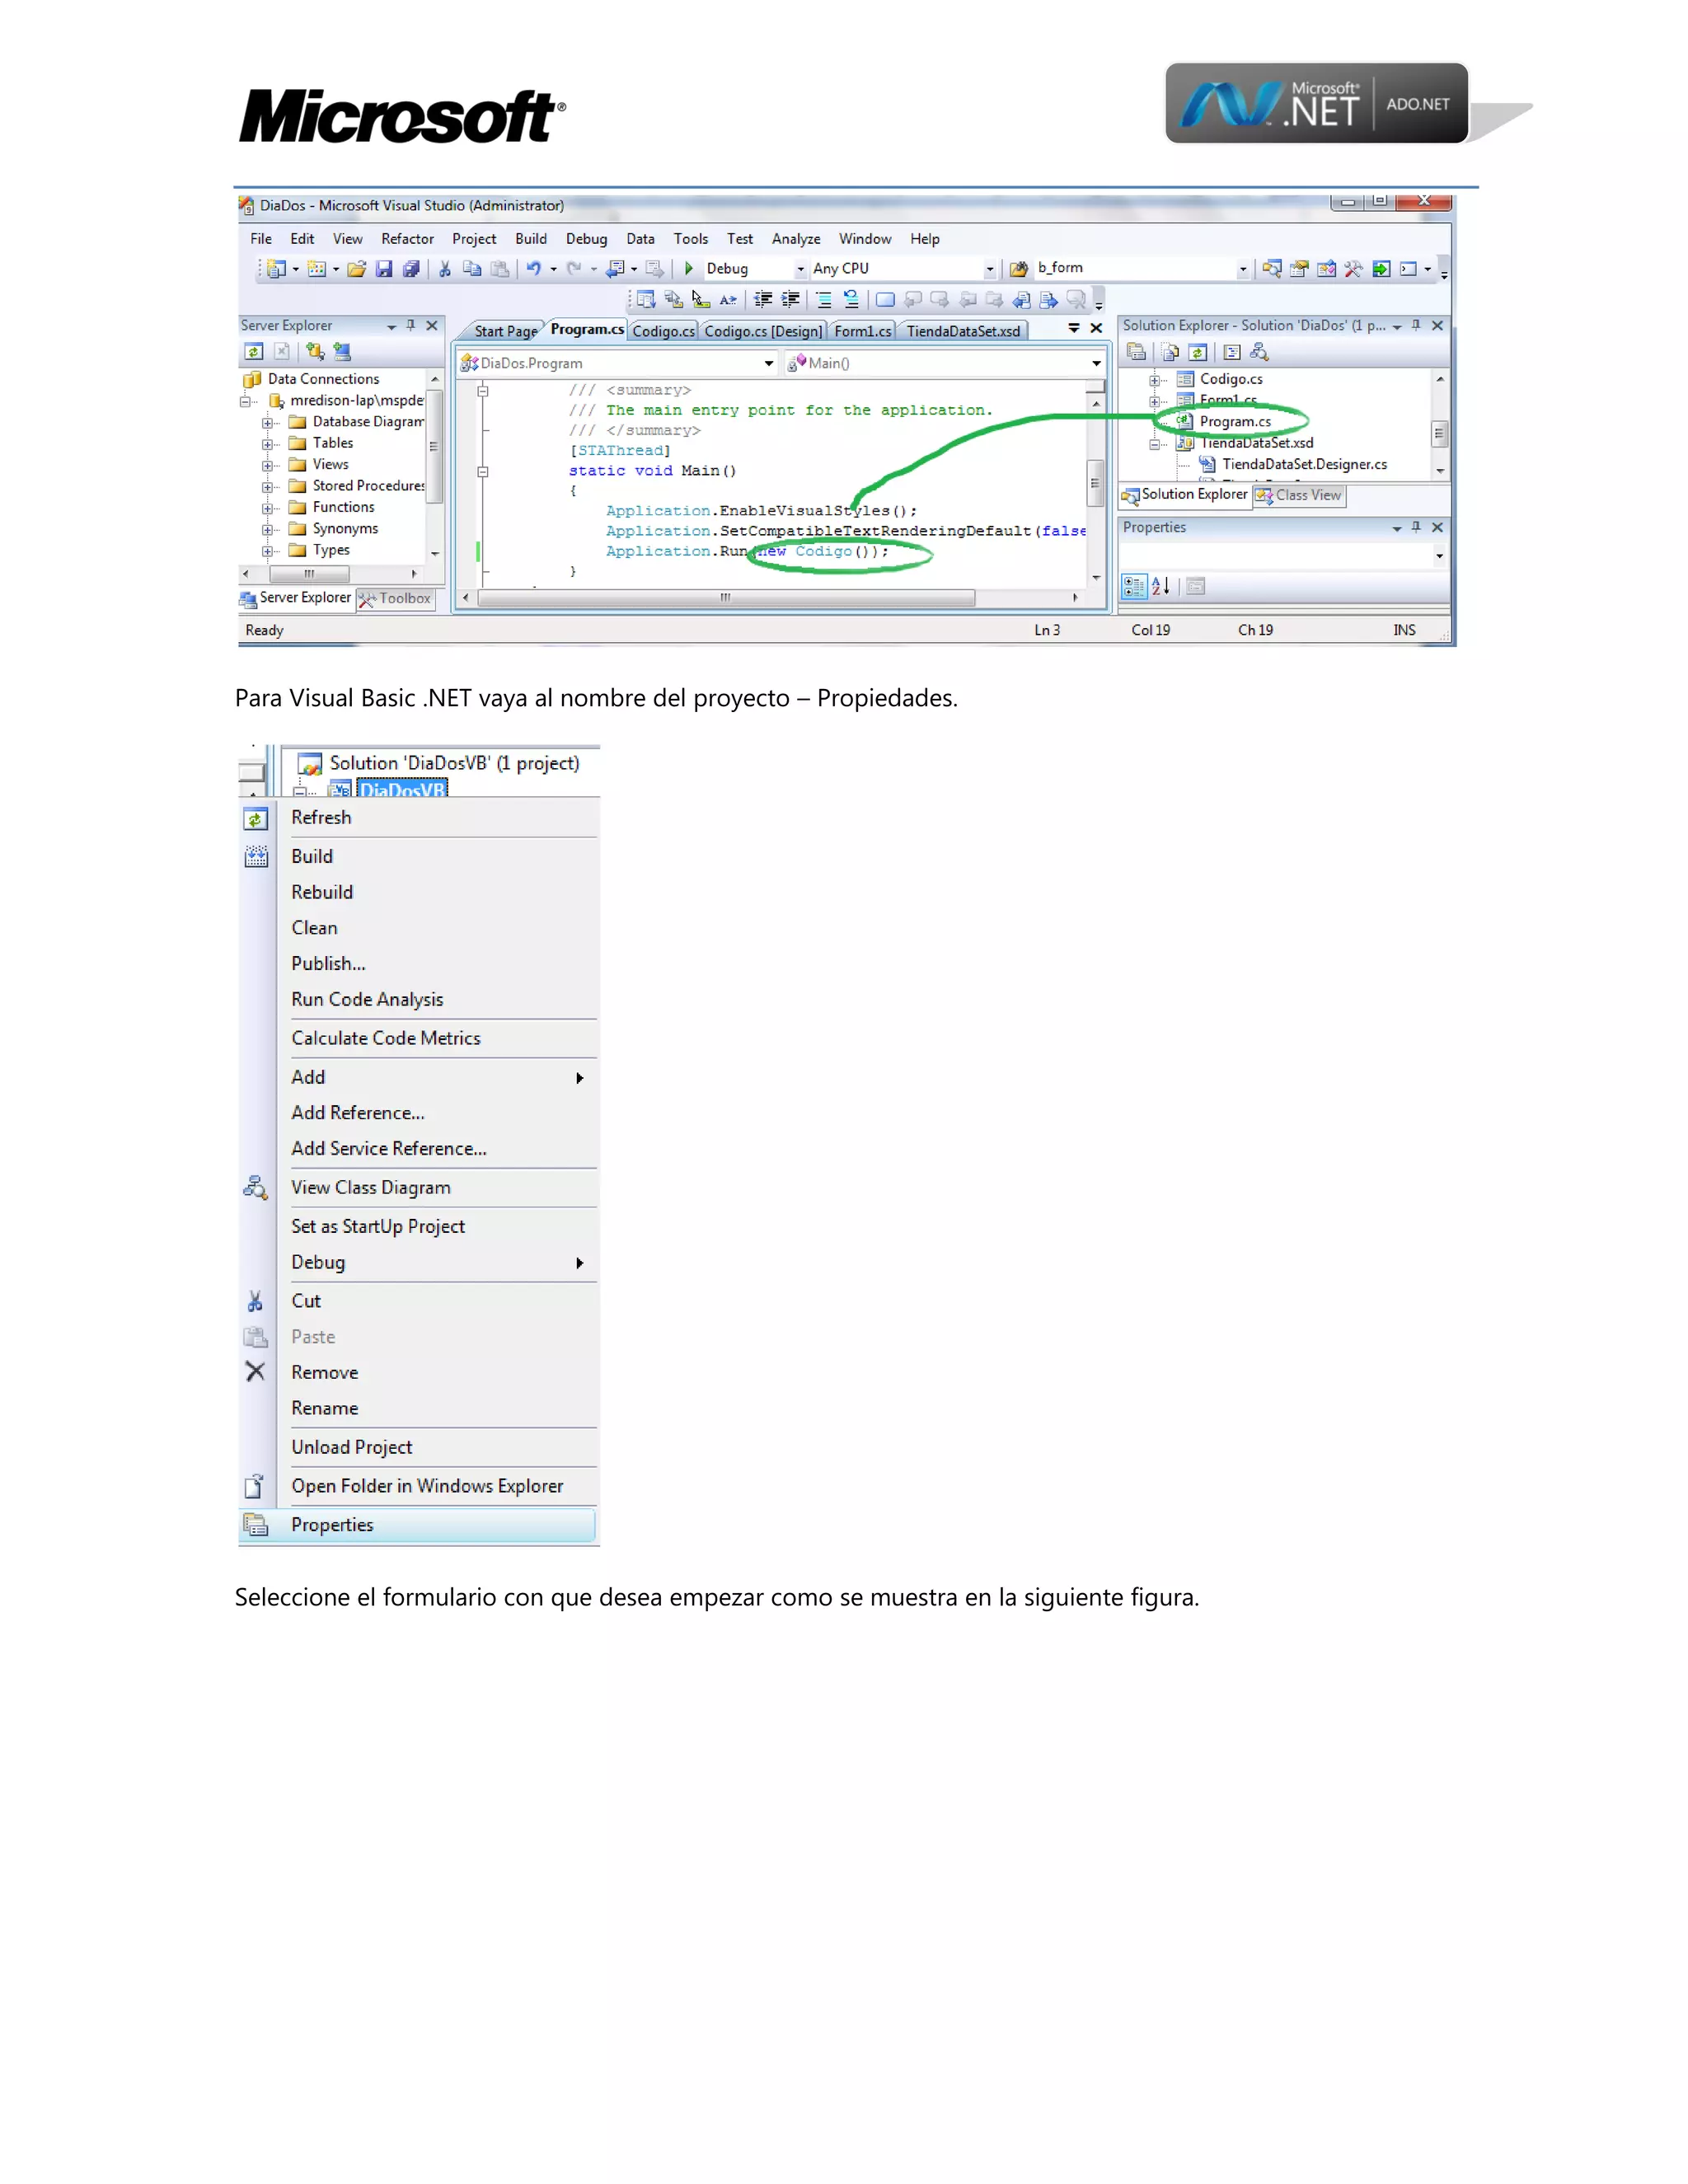Image resolution: width=1688 pixels, height=2184 pixels.
Task: Click Show All Files icon in Solution Explorer
Action: (1170, 352)
